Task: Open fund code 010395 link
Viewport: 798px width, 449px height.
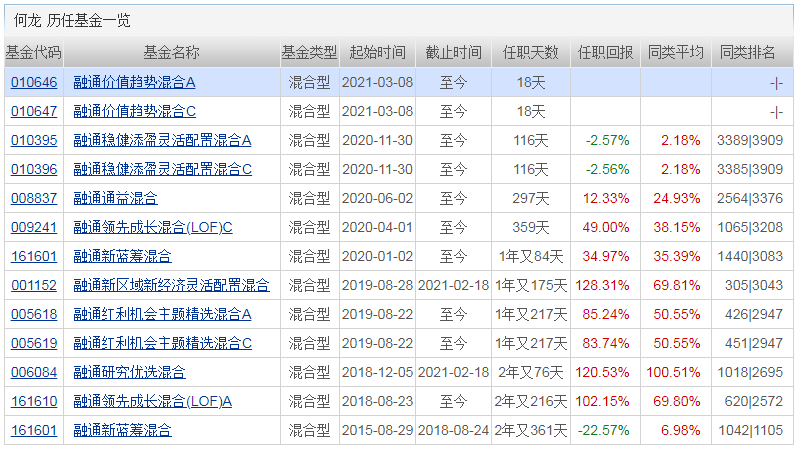Action: [34, 140]
